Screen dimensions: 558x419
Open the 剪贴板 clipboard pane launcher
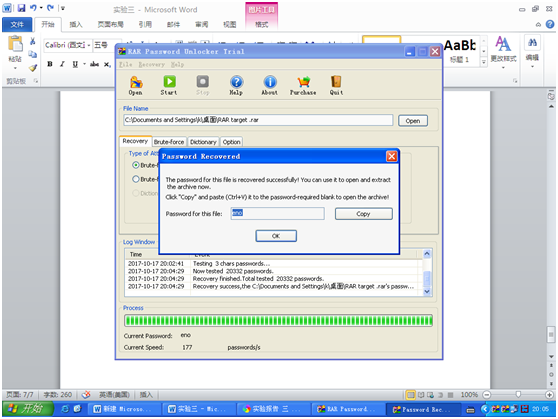[36, 81]
